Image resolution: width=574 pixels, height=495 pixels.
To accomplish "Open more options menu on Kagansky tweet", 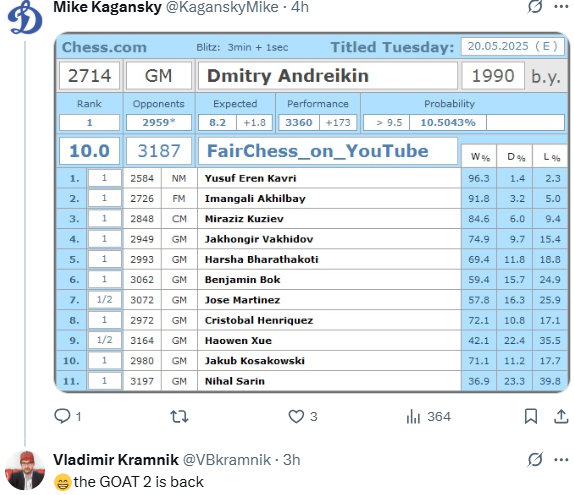I will pyautogui.click(x=561, y=6).
